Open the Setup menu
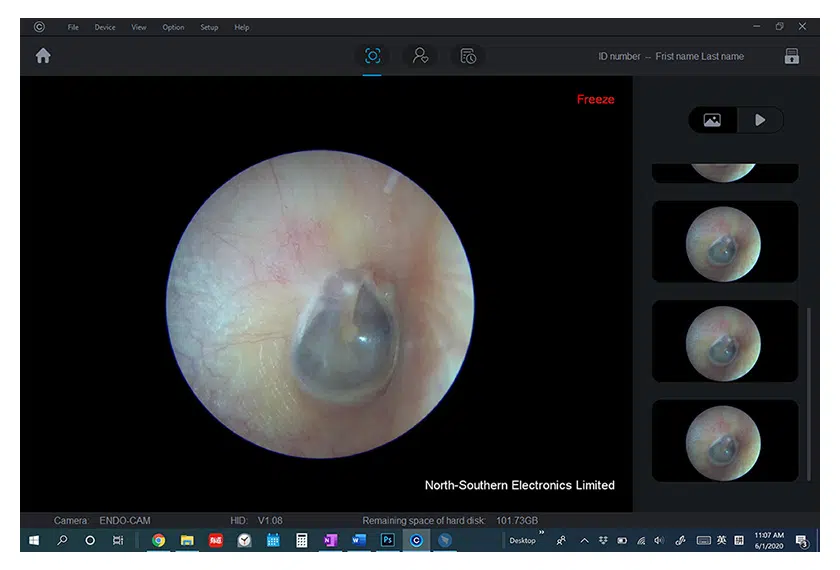Viewport: 840px width, 570px height. click(209, 27)
